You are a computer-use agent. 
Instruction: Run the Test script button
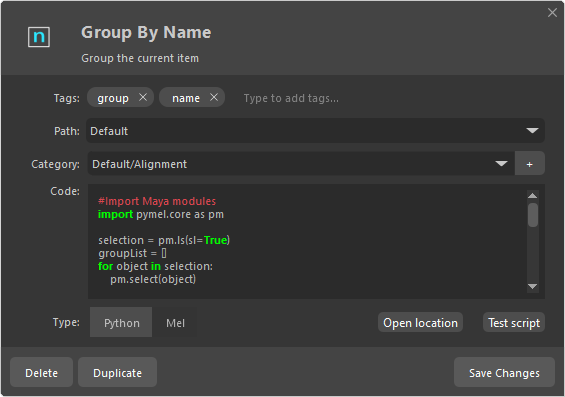(x=514, y=322)
